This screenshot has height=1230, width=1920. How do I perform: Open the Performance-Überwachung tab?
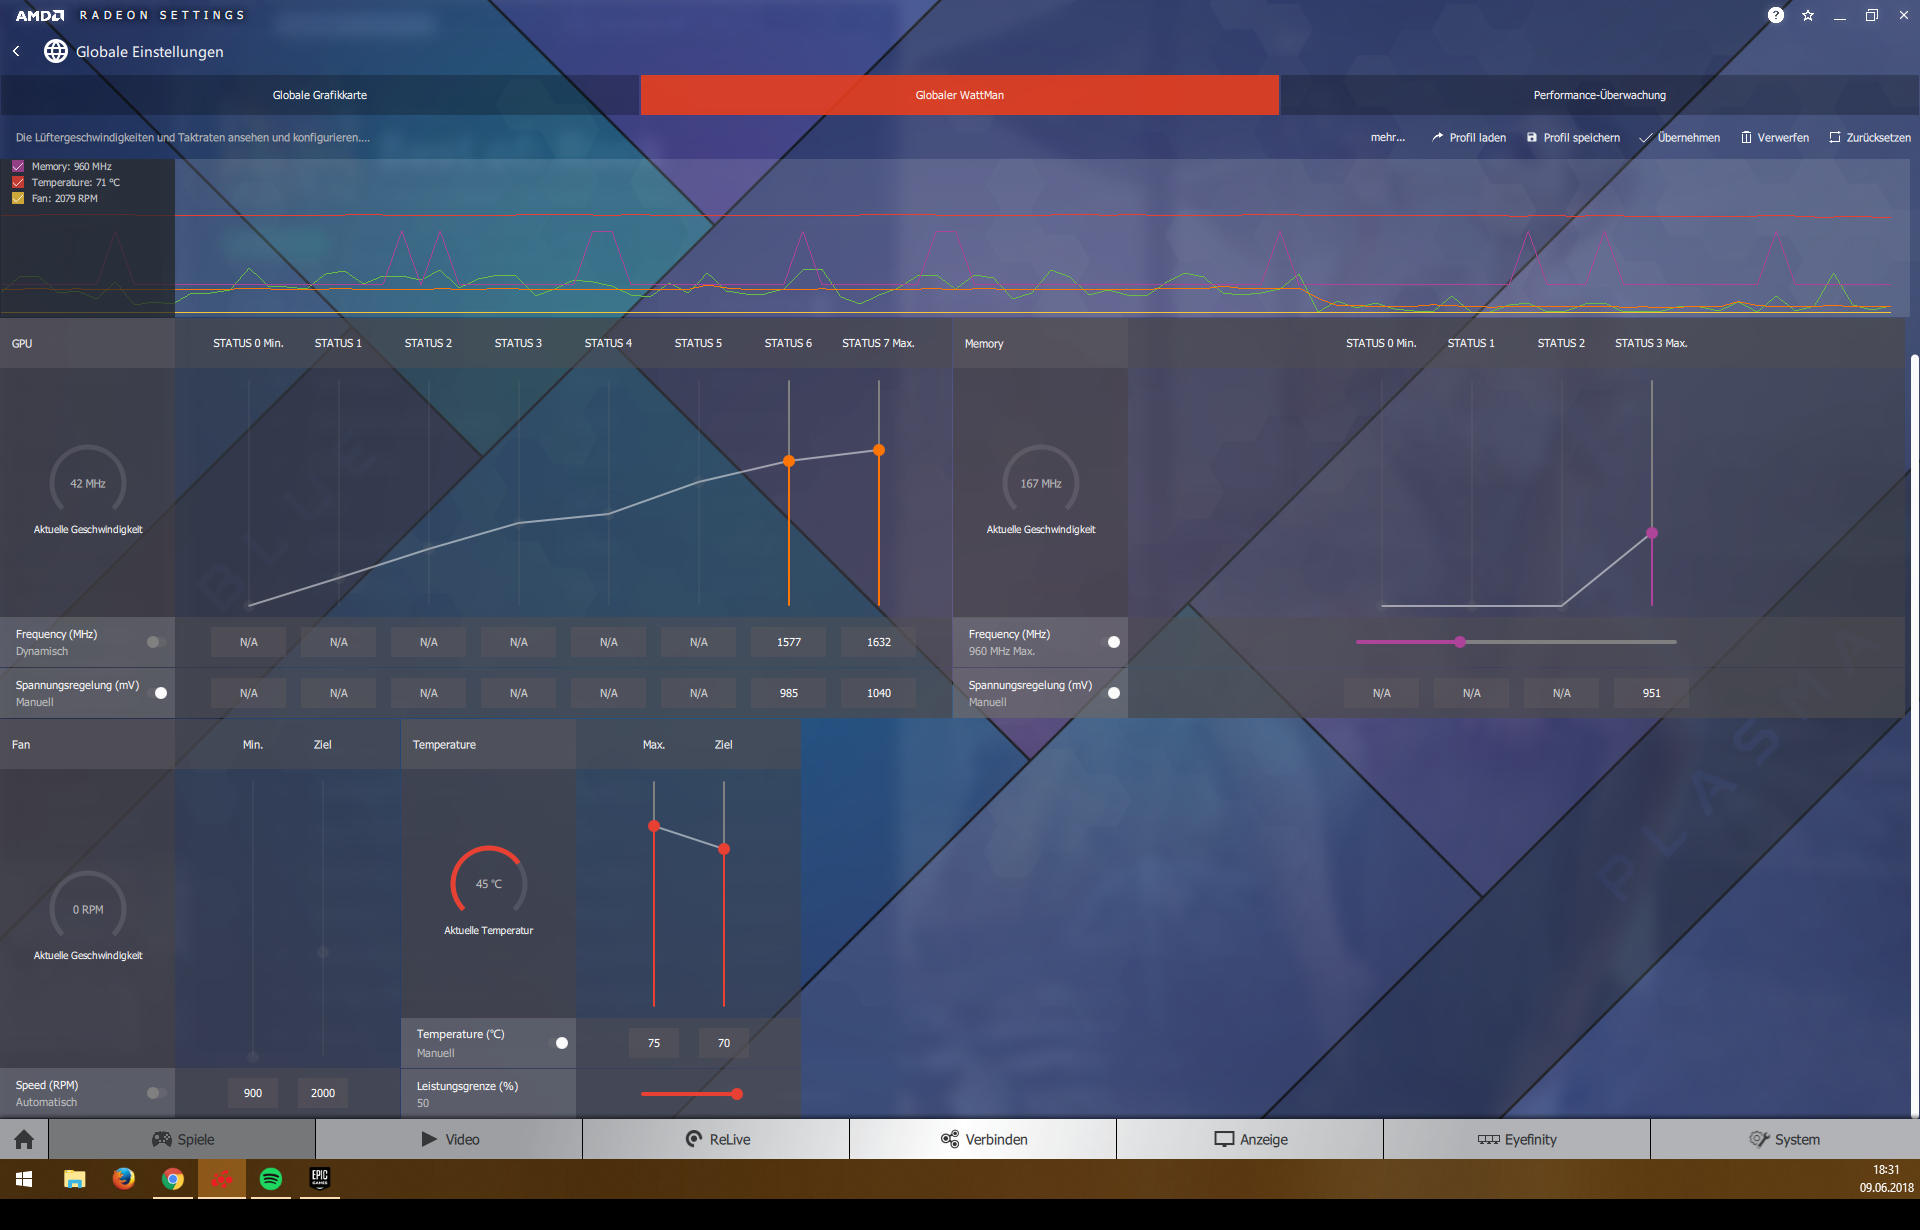tap(1600, 95)
